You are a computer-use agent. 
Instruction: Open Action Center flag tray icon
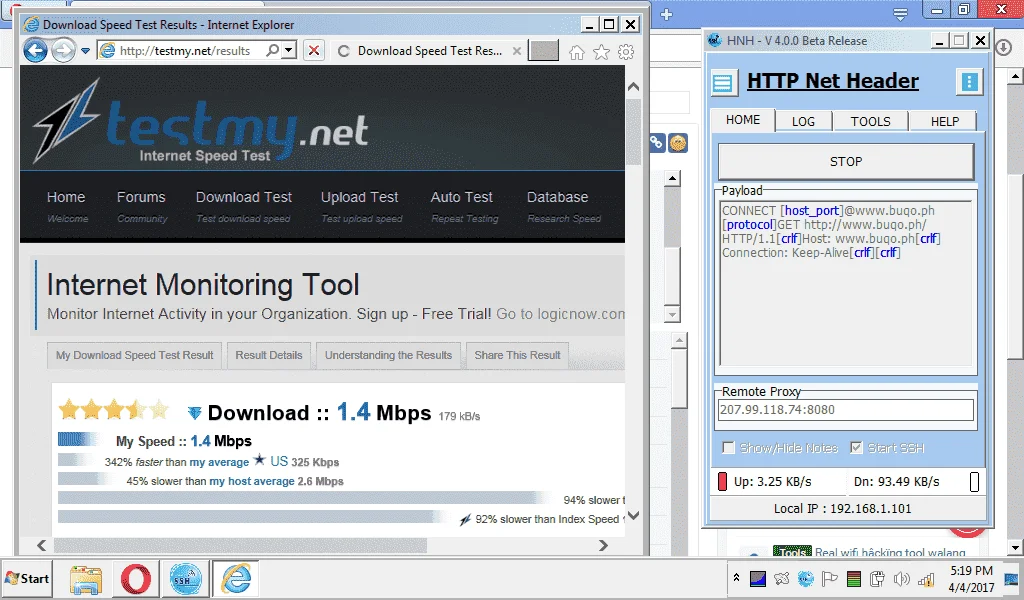pyautogui.click(x=829, y=578)
